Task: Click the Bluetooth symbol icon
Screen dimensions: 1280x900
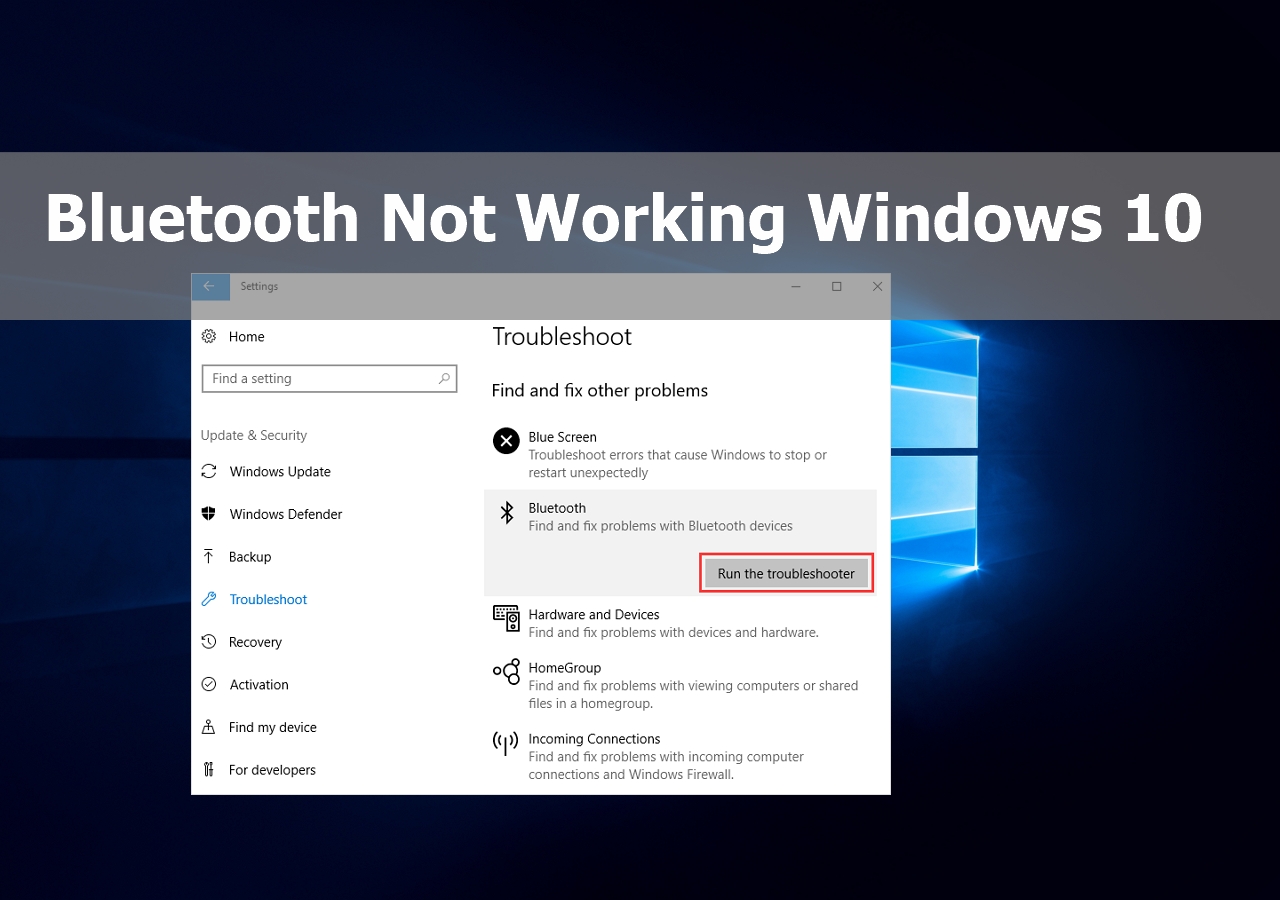Action: coord(506,513)
